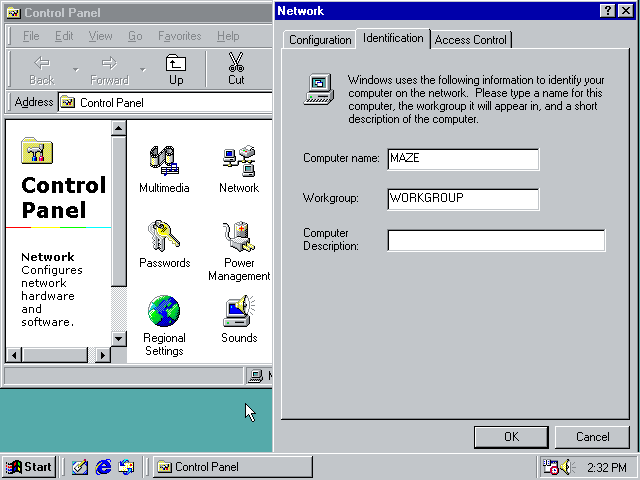
Task: Click the Control Panel folder icon in Address bar
Action: pos(67,102)
